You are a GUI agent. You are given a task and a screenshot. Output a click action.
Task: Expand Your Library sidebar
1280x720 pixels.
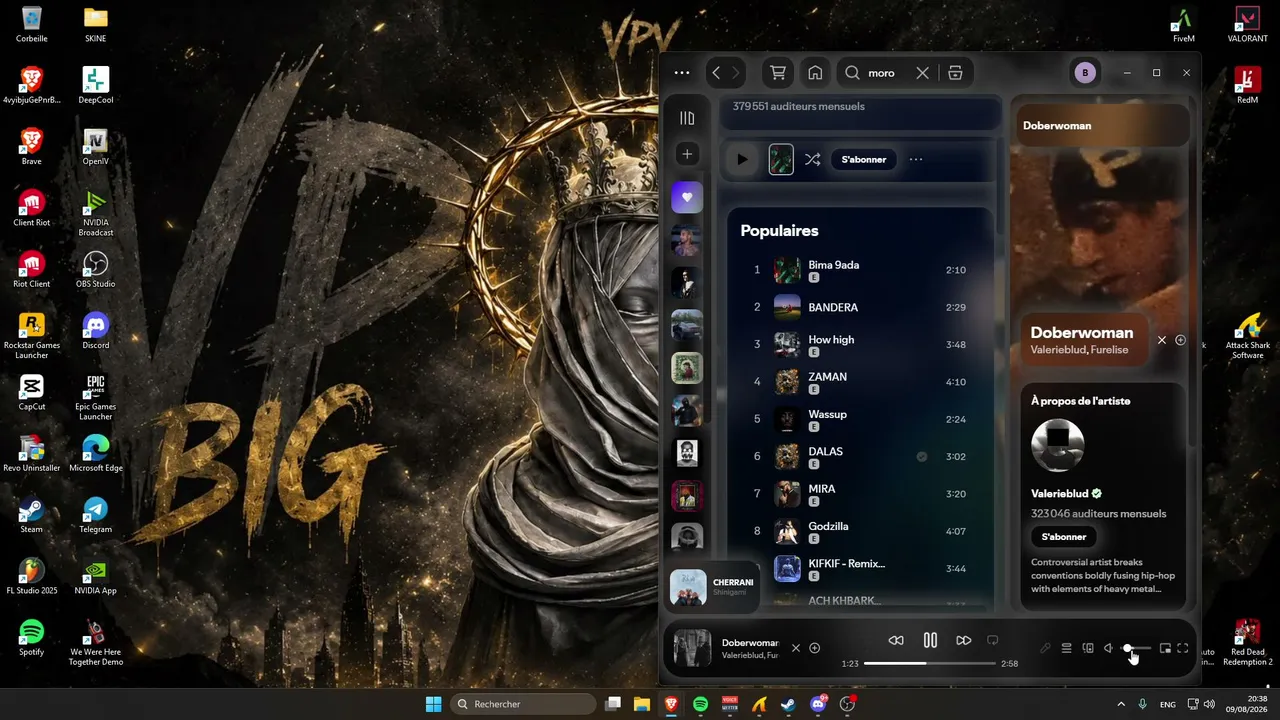coord(687,118)
